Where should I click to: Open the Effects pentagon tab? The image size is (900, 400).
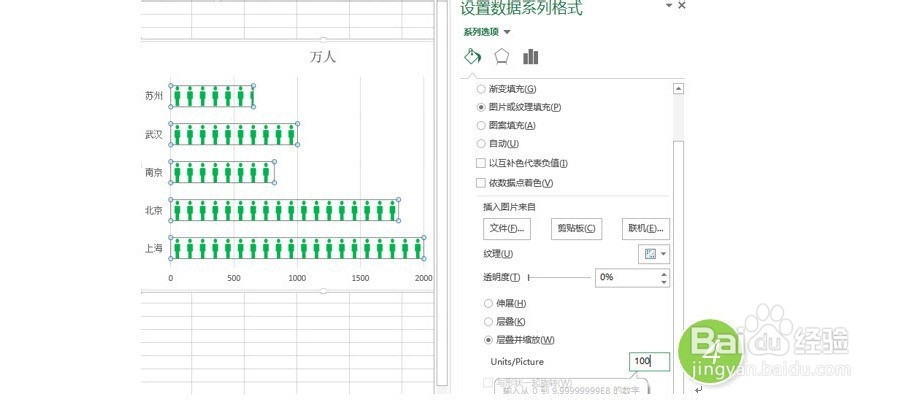coord(502,56)
